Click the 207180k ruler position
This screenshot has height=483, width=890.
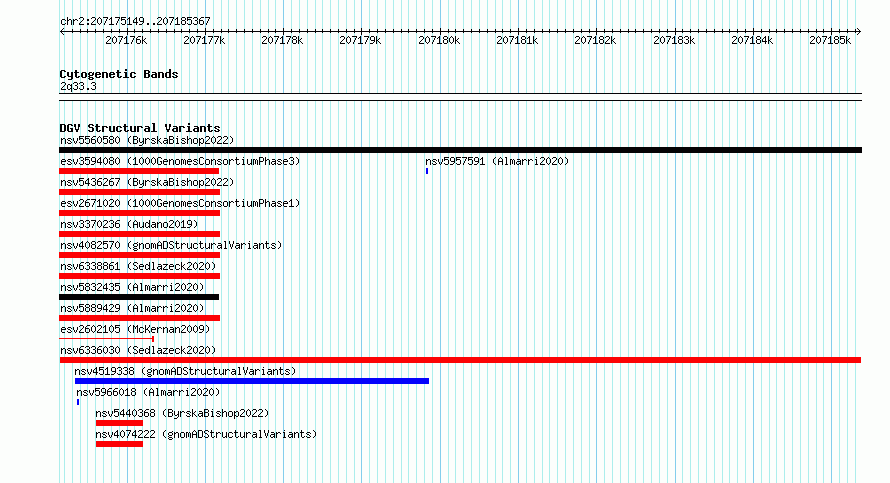439,40
